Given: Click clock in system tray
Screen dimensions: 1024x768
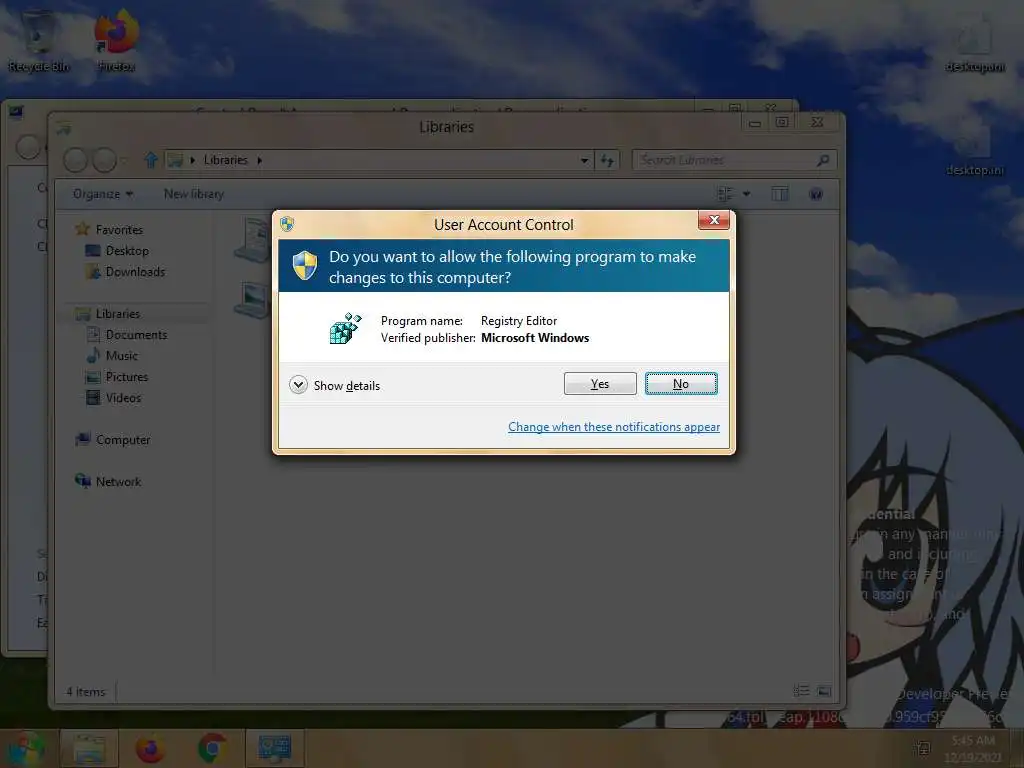Looking at the screenshot, I should click(973, 748).
